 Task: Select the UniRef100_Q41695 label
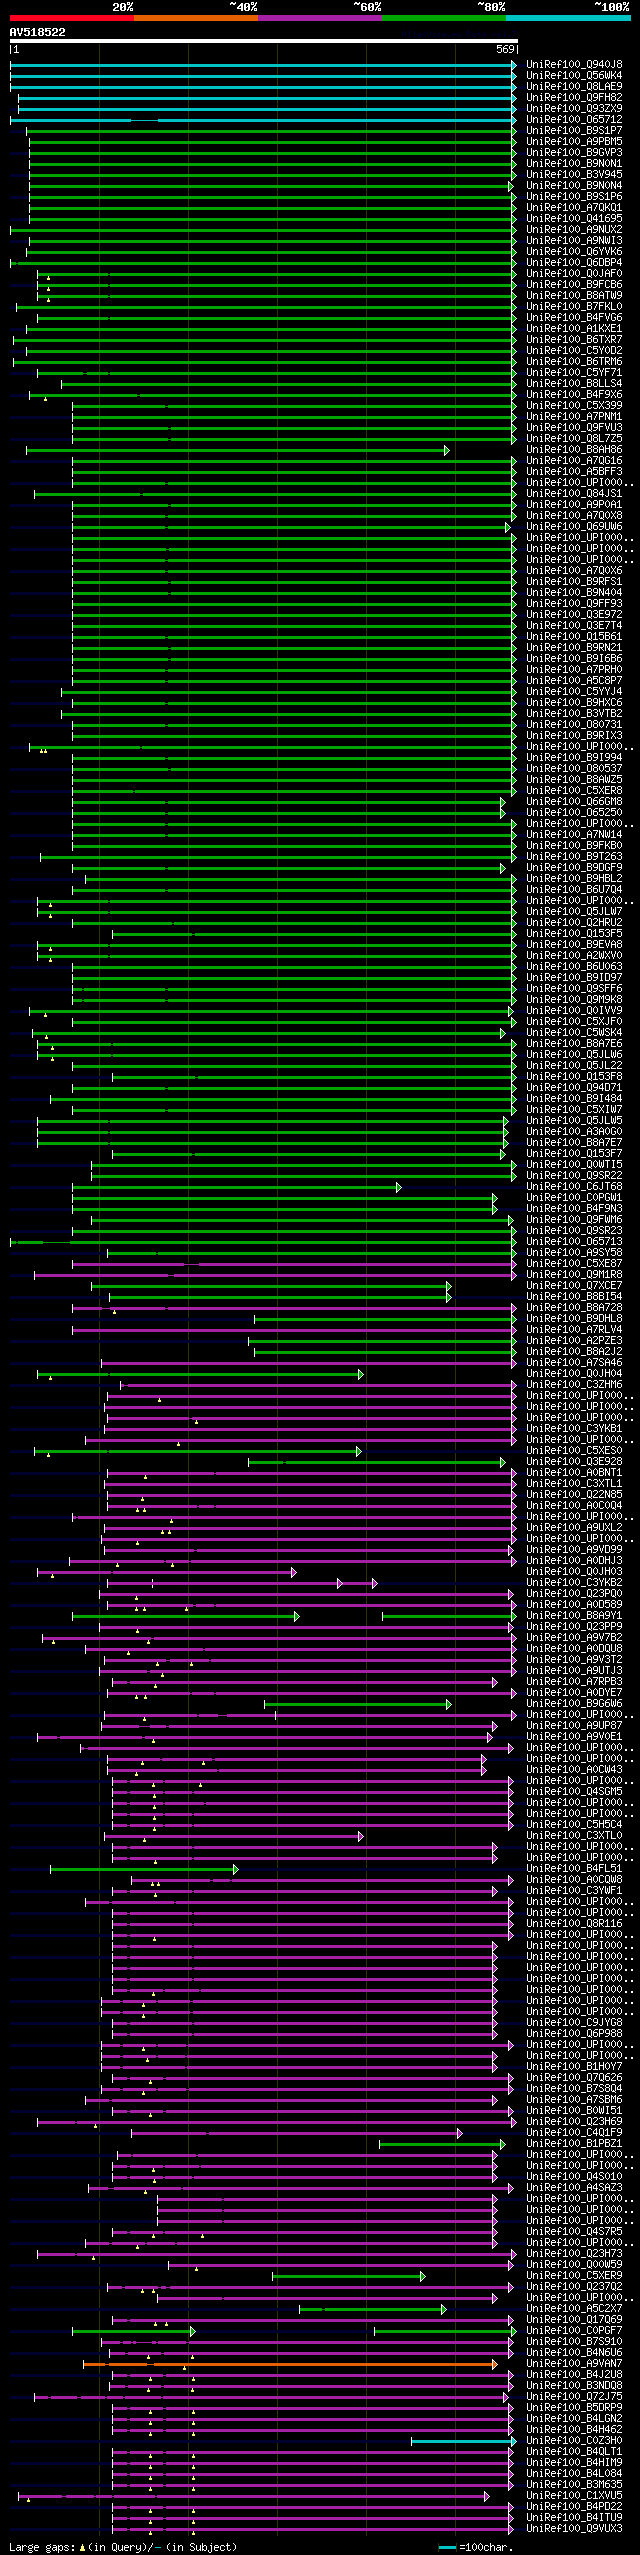coord(574,219)
